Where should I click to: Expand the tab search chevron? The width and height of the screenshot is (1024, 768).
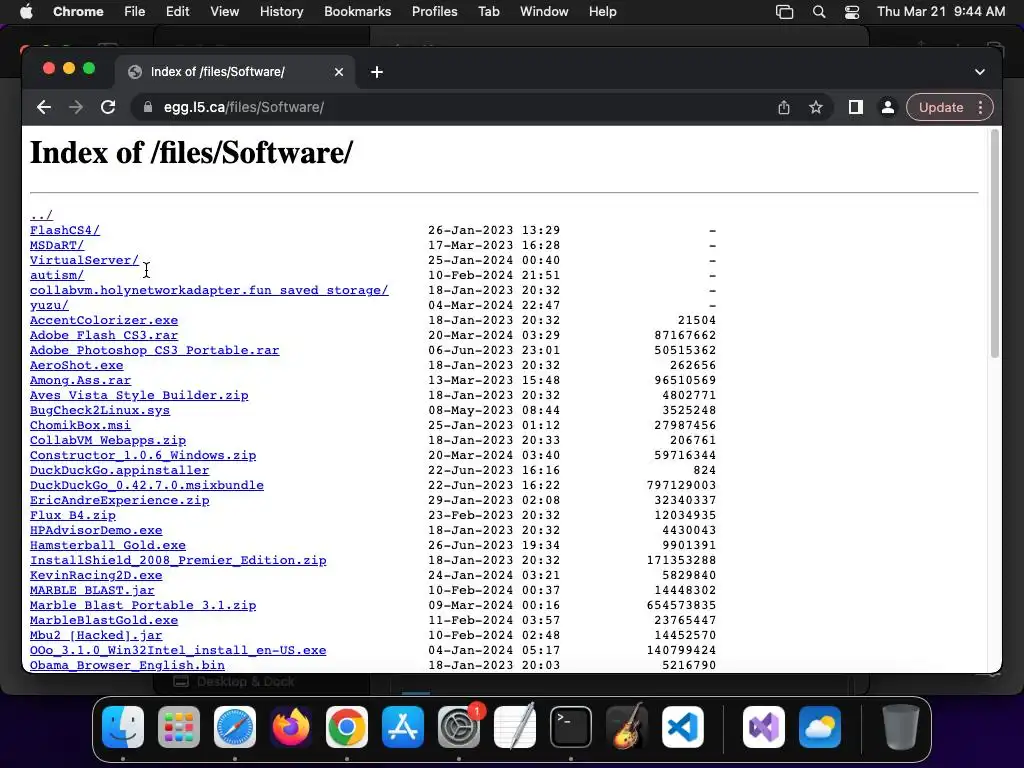coord(980,72)
